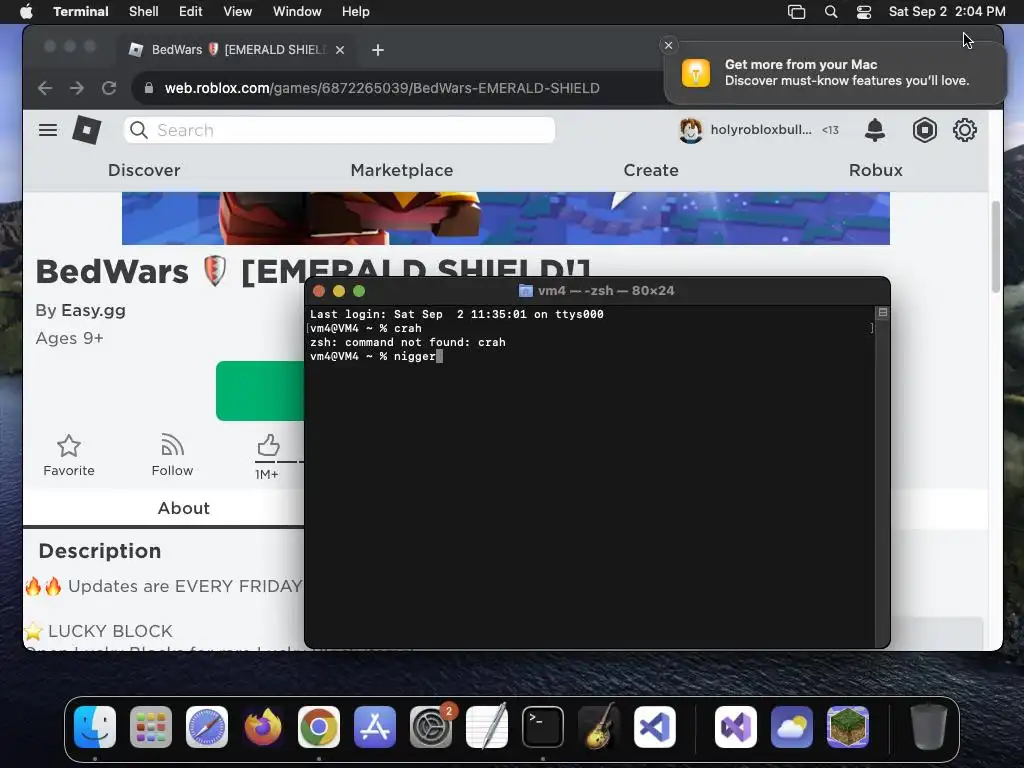Click the Terminal scrollbar marker icon
The width and height of the screenshot is (1024, 768).
tap(882, 312)
